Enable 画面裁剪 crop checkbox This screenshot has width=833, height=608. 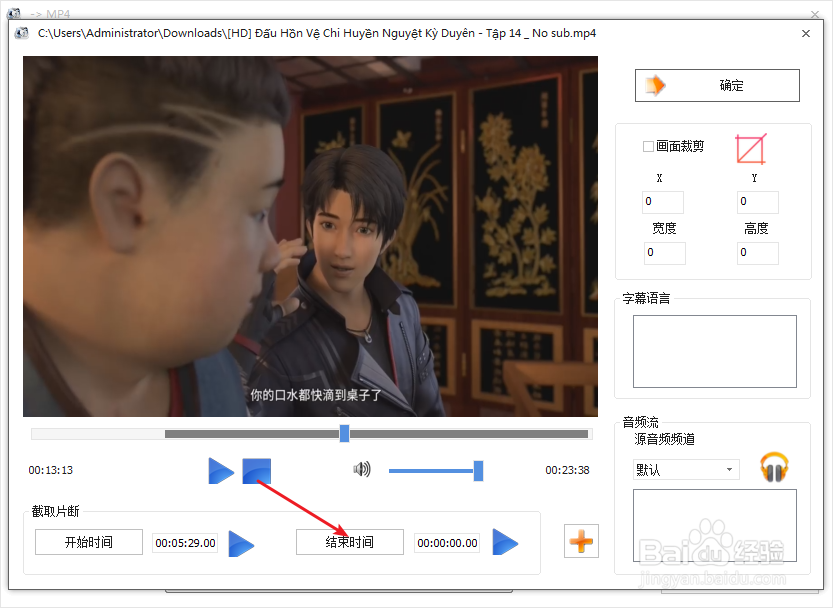click(648, 146)
